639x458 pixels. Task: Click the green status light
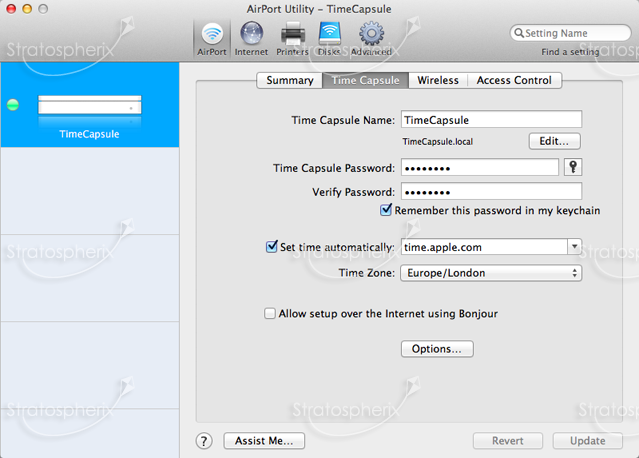coord(13,105)
